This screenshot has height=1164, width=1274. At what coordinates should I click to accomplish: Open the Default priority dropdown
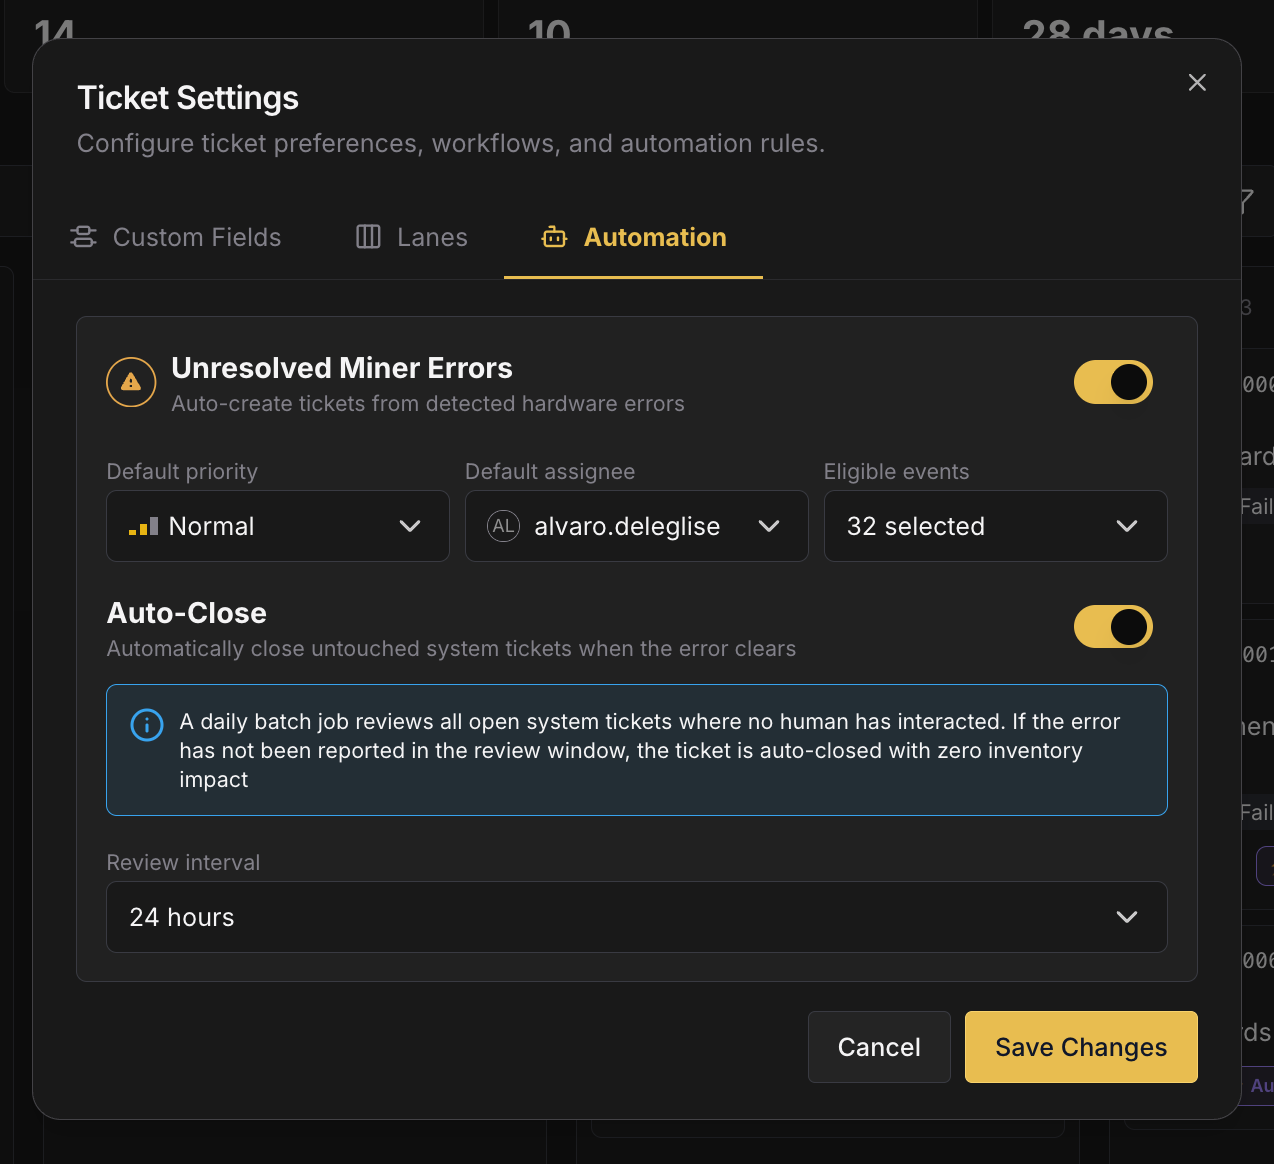[x=278, y=526]
